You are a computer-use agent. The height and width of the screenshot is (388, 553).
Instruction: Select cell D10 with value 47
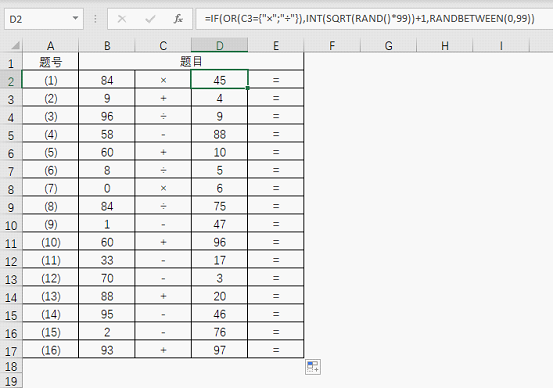(x=219, y=224)
